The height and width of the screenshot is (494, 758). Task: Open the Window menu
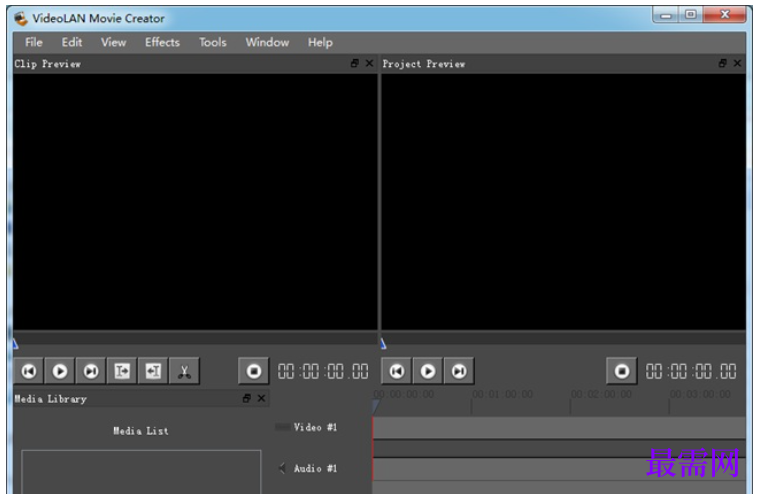267,43
